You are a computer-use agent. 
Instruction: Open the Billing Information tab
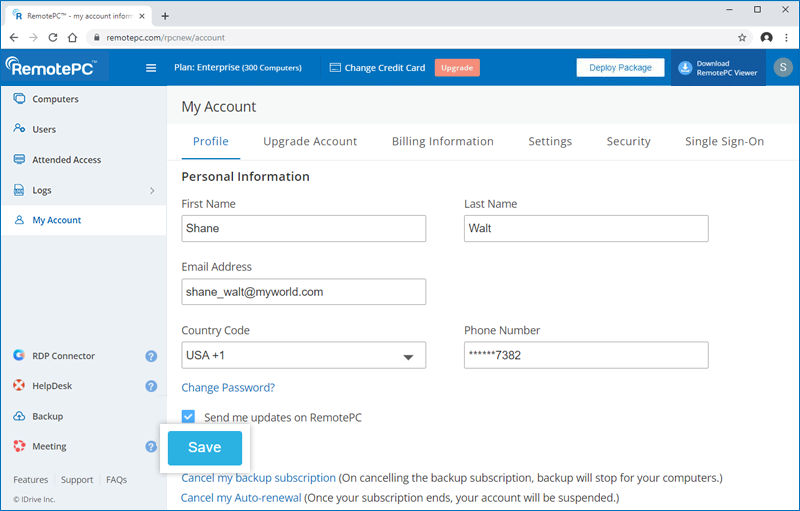coord(443,141)
